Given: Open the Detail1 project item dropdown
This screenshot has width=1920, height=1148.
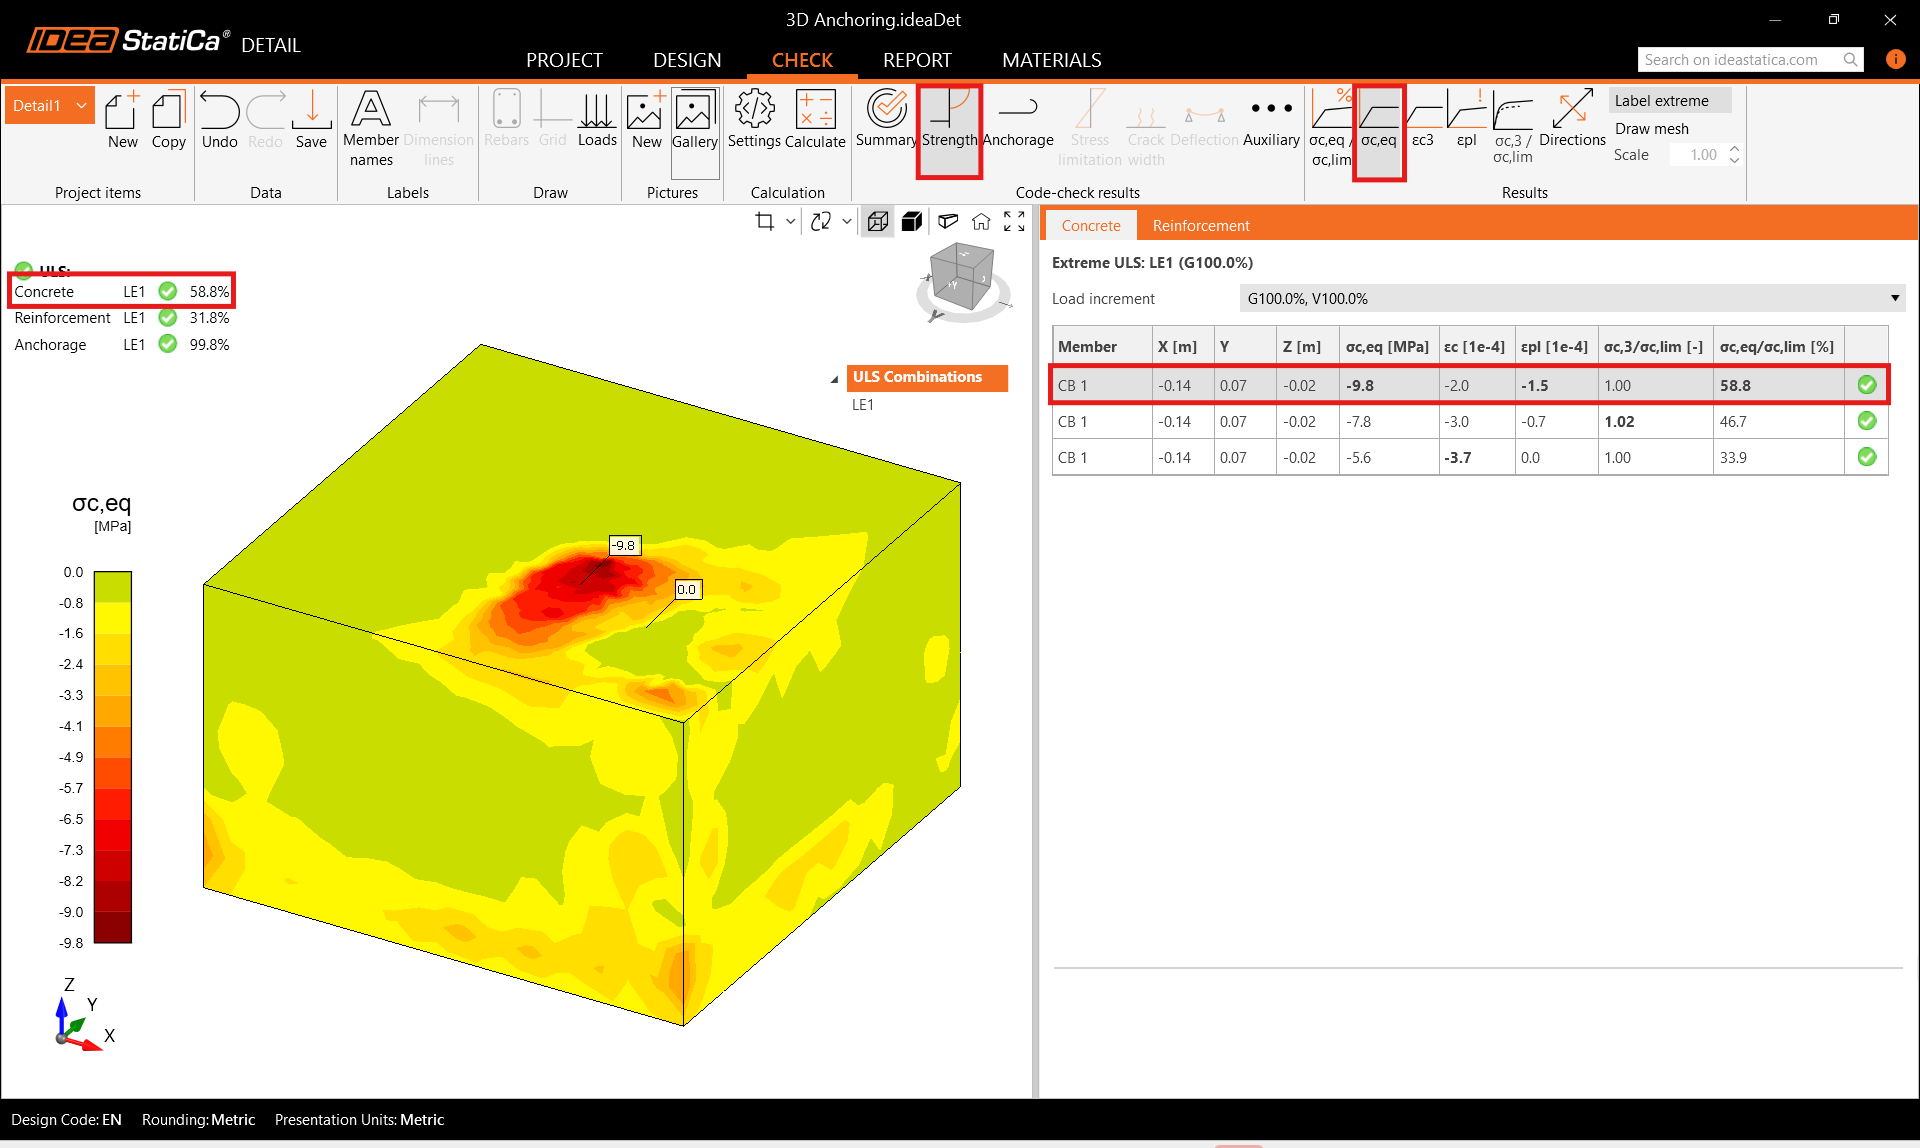Looking at the screenshot, I should [82, 106].
